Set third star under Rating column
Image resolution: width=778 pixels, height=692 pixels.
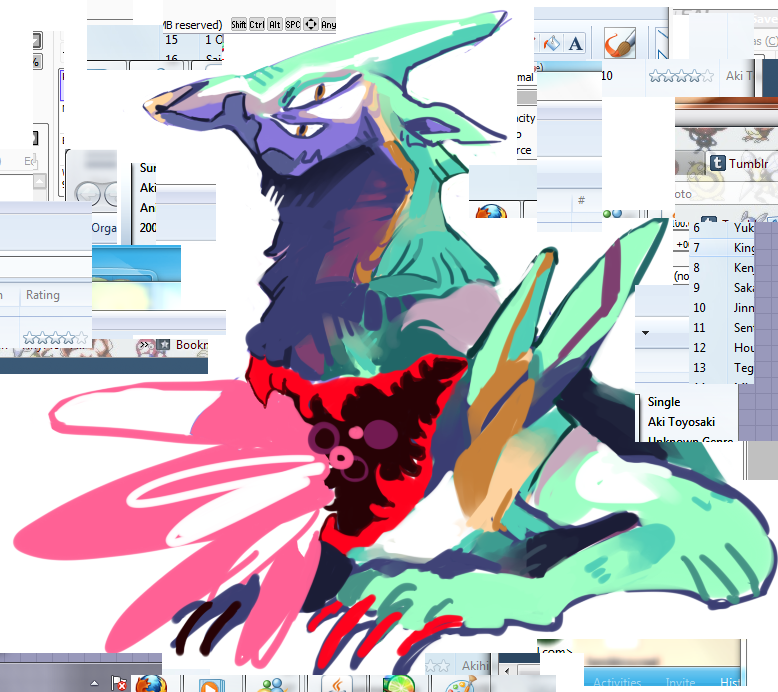point(56,338)
